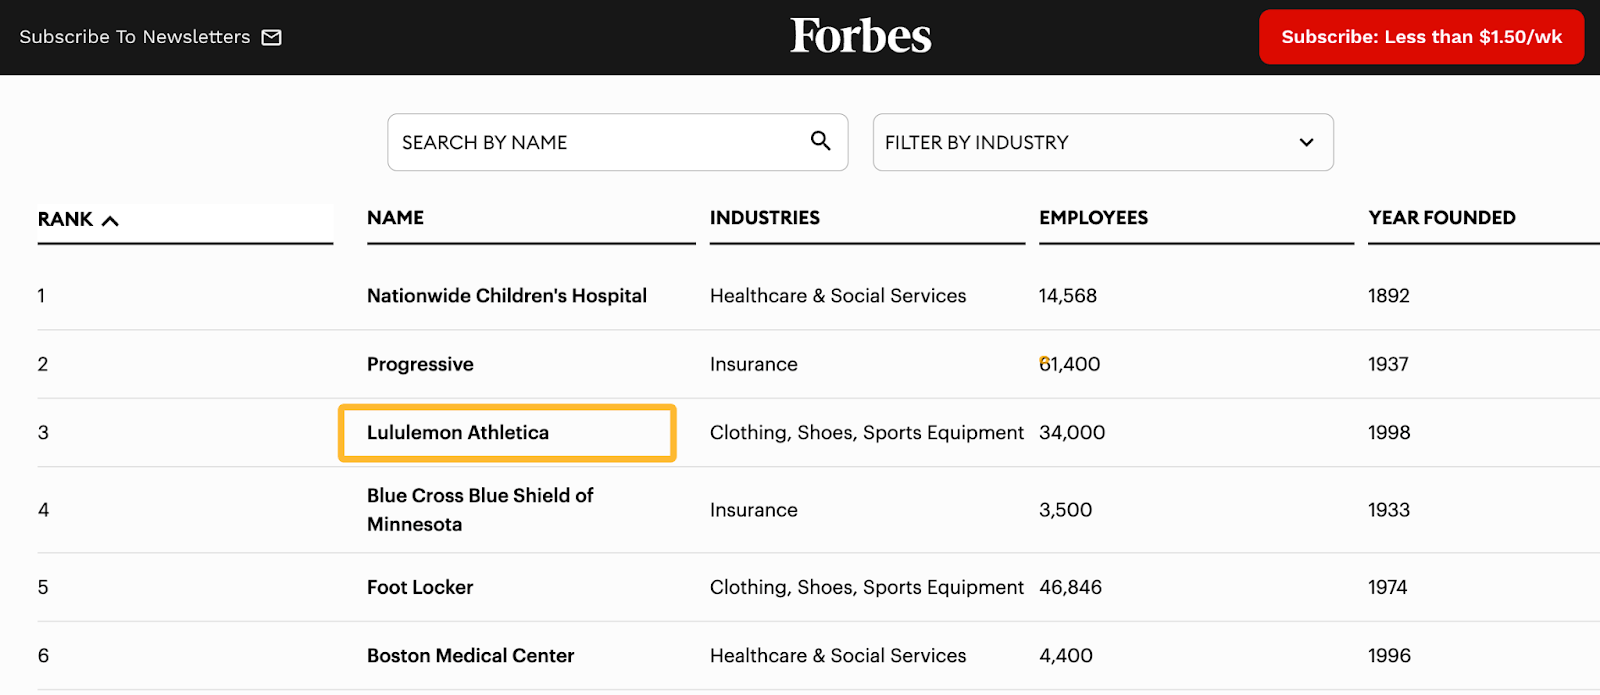
Task: Click the Forbes logo
Action: [x=859, y=36]
